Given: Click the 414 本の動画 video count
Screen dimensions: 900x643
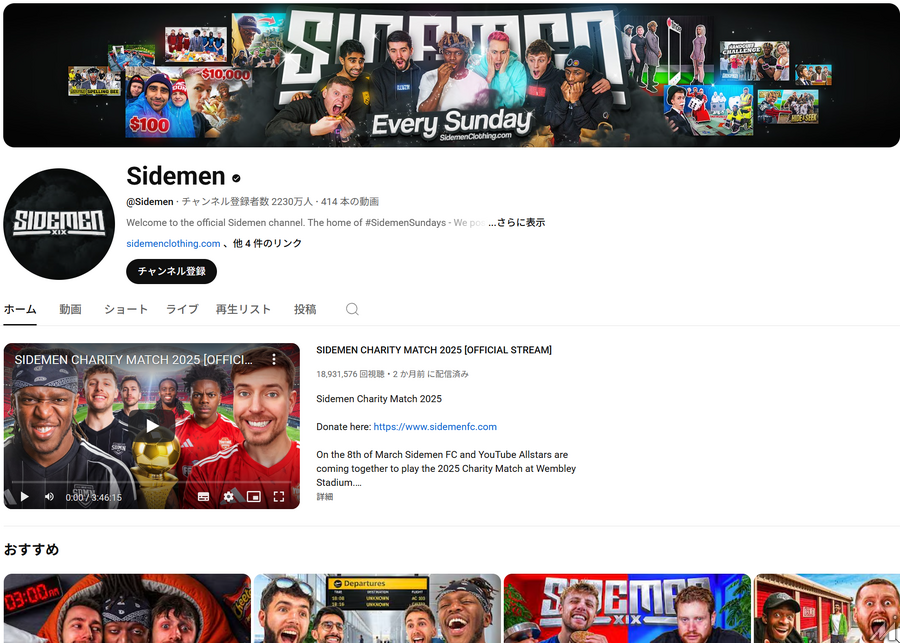Looking at the screenshot, I should click(x=350, y=202).
